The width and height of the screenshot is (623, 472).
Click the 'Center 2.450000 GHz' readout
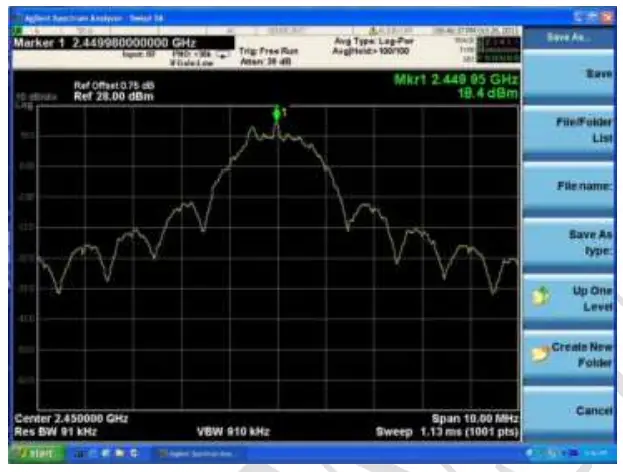click(x=72, y=418)
